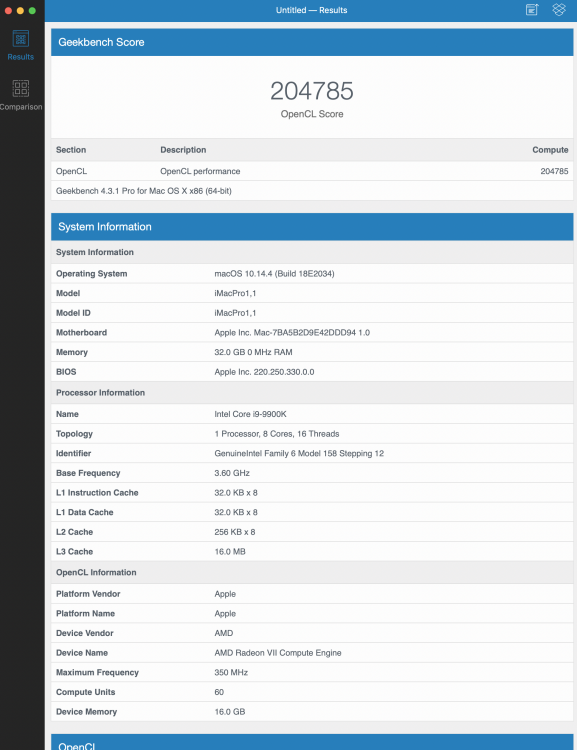Click the Untitled — Results window title
The width and height of the screenshot is (577, 750).
(x=311, y=10)
